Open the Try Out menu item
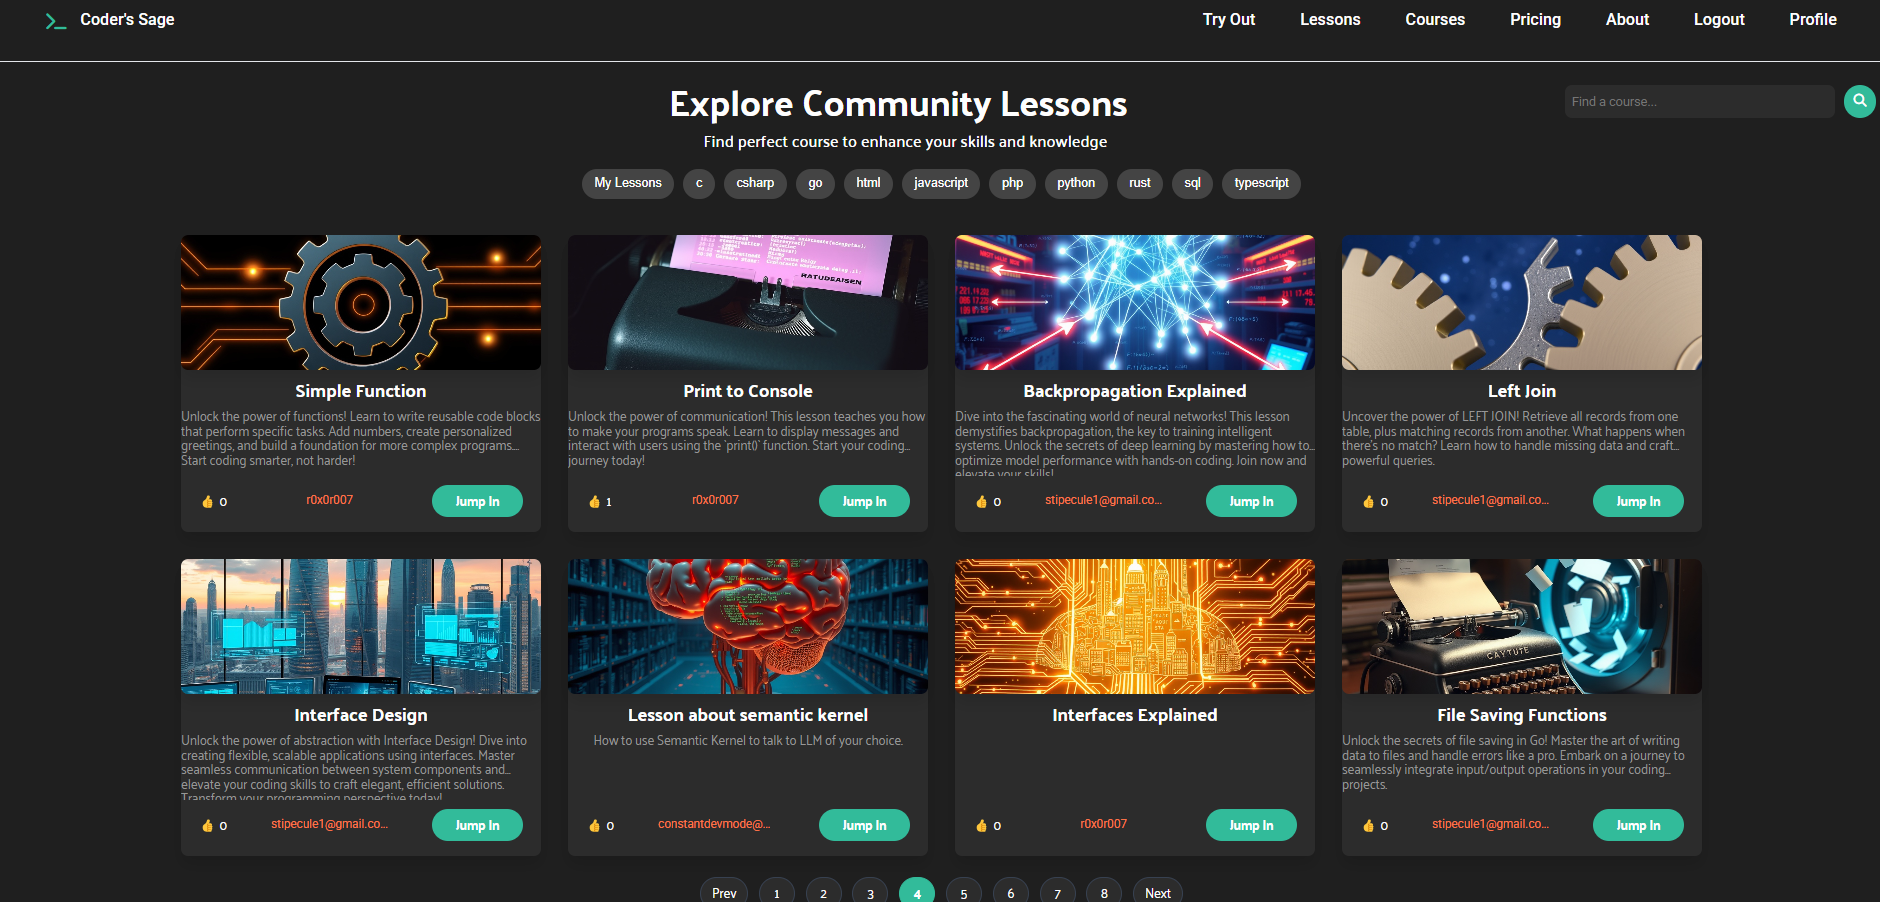The height and width of the screenshot is (902, 1880). (x=1228, y=19)
